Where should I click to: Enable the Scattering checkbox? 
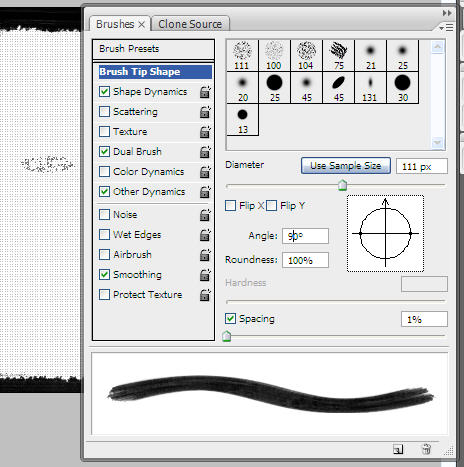tap(104, 111)
